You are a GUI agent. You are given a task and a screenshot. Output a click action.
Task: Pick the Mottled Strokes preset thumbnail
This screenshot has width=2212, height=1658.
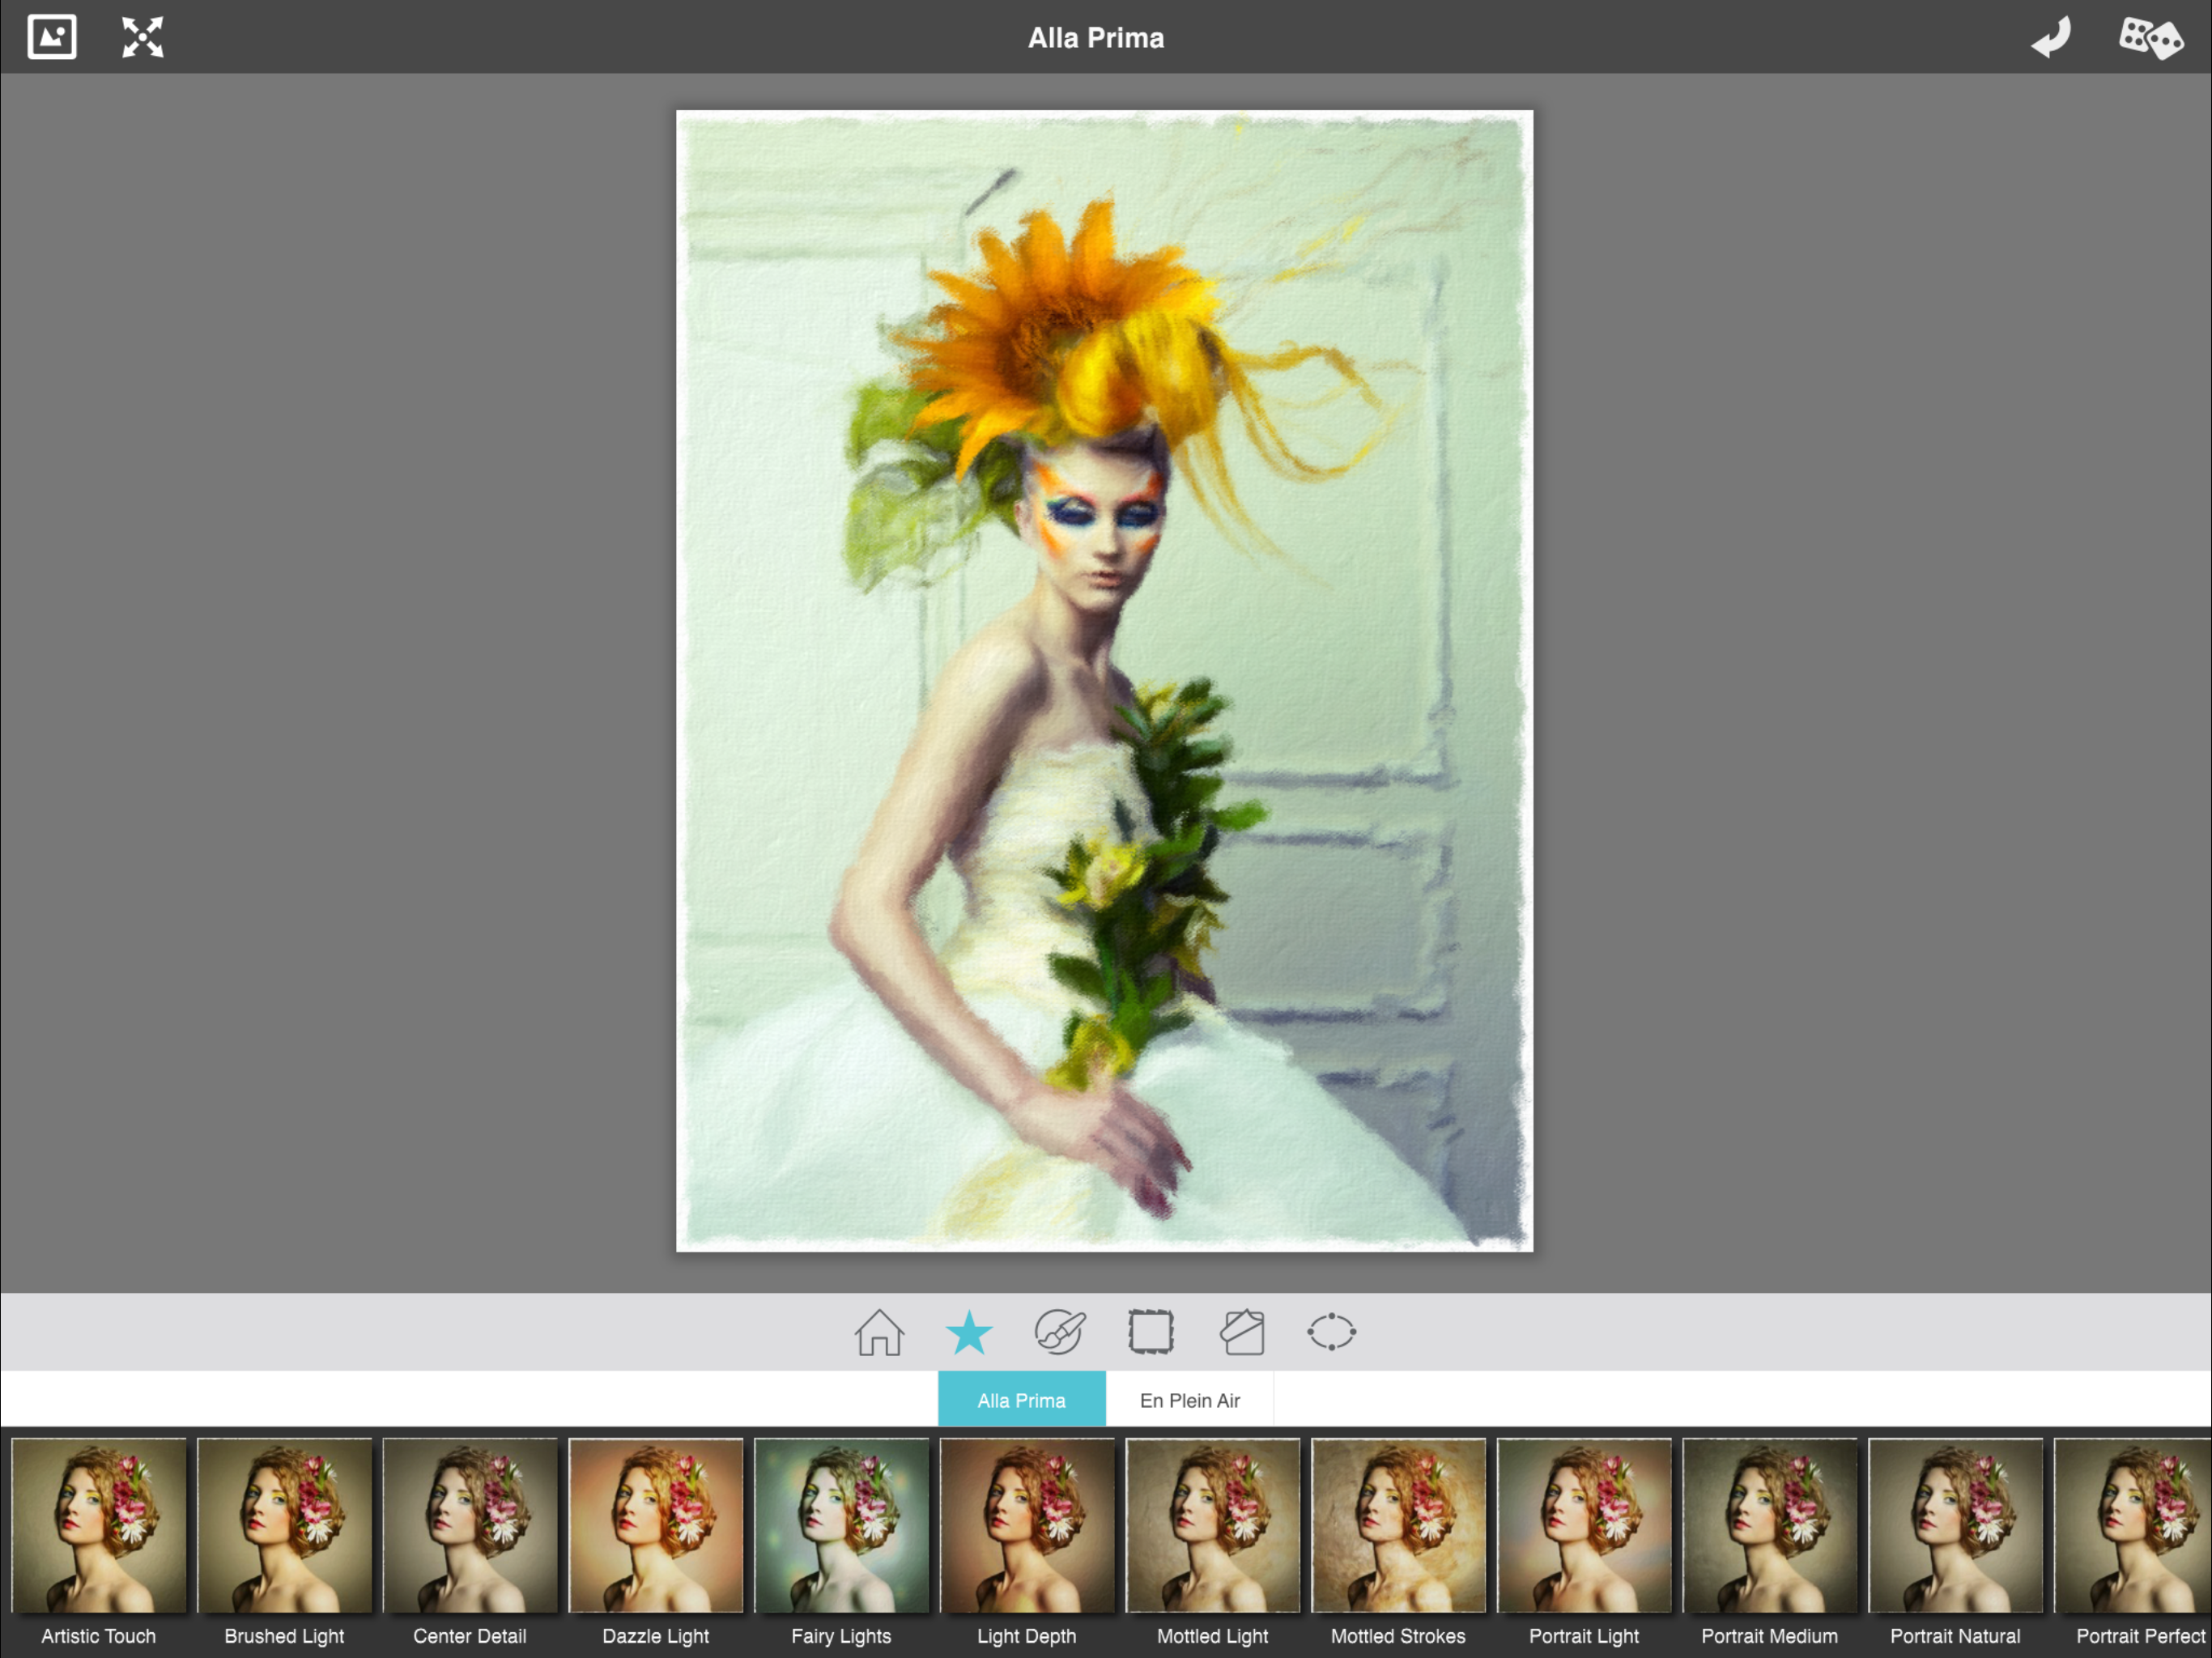pos(1398,1526)
